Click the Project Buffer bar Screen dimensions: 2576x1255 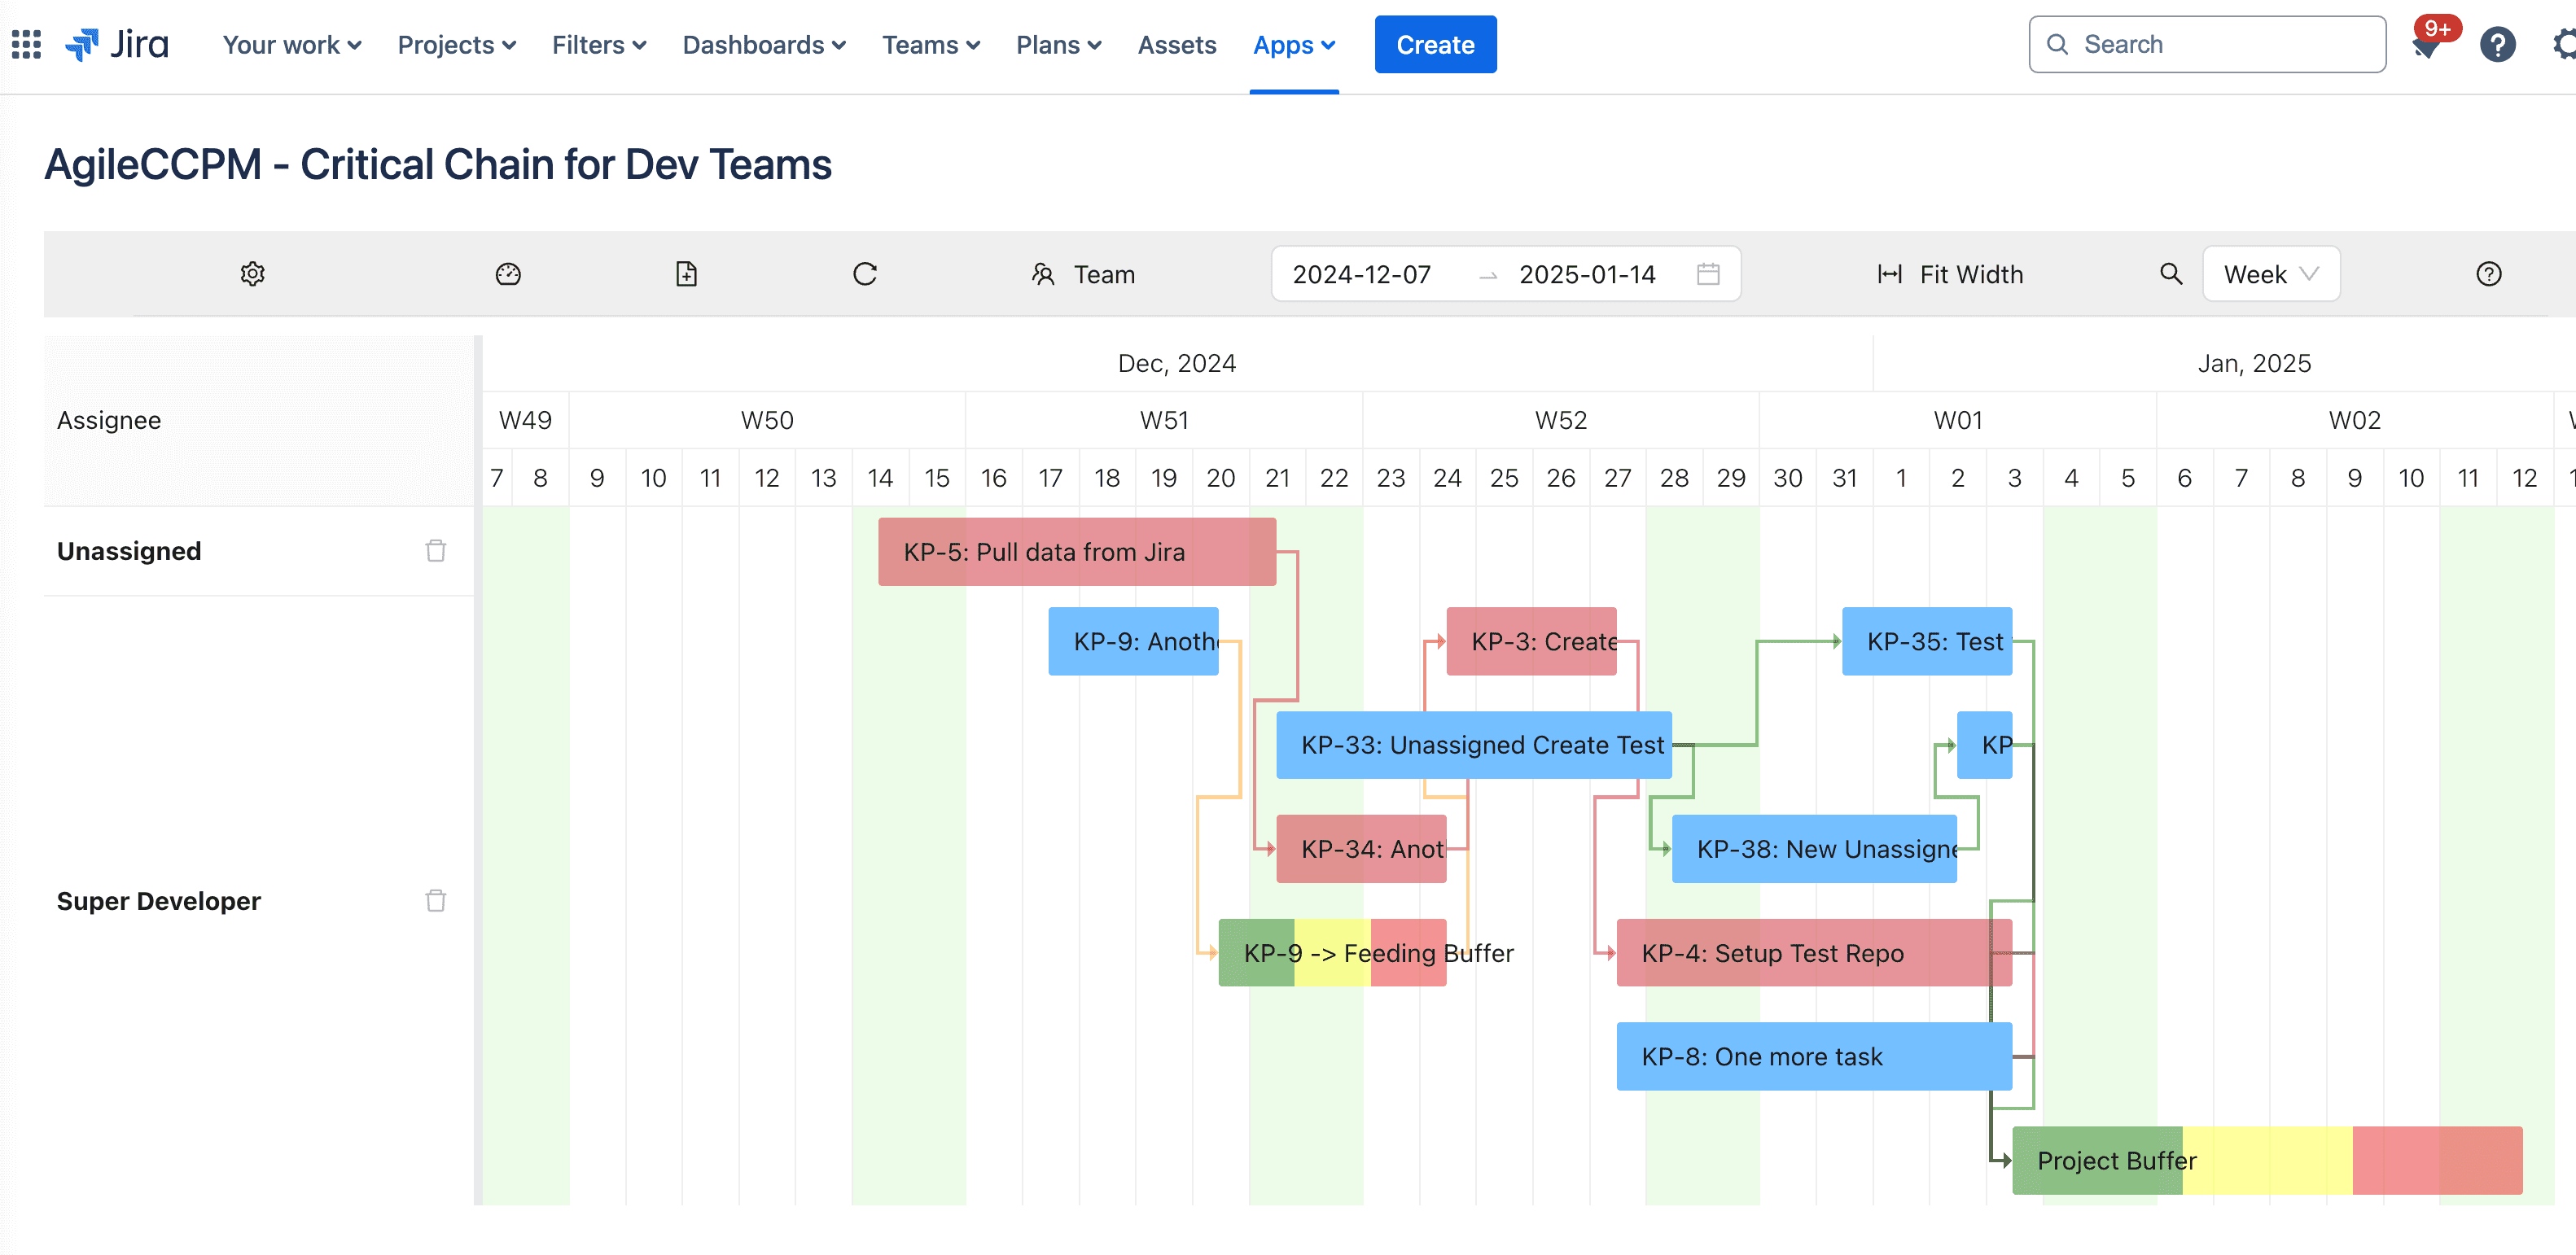(x=2115, y=1160)
